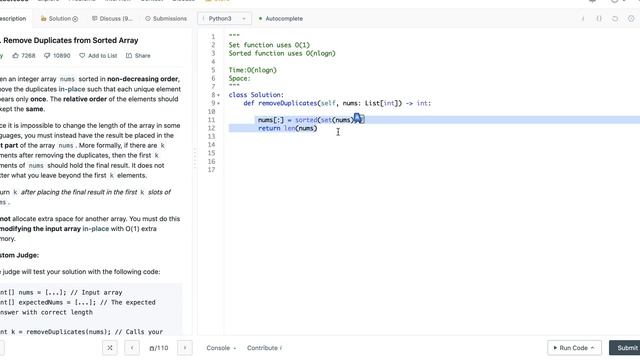Click empty editor line 15
Image resolution: width=640 pixels, height=360 pixels.
(433, 153)
